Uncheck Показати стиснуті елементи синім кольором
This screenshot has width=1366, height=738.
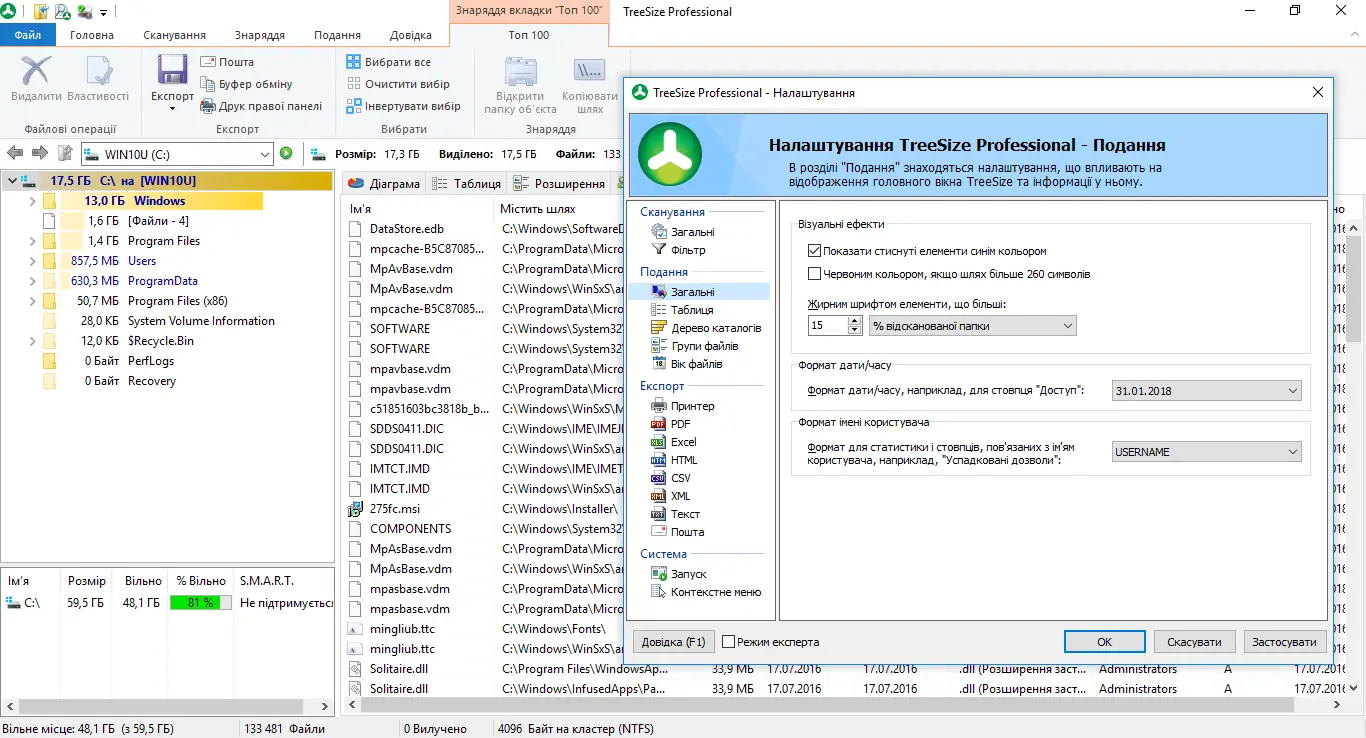click(x=814, y=251)
